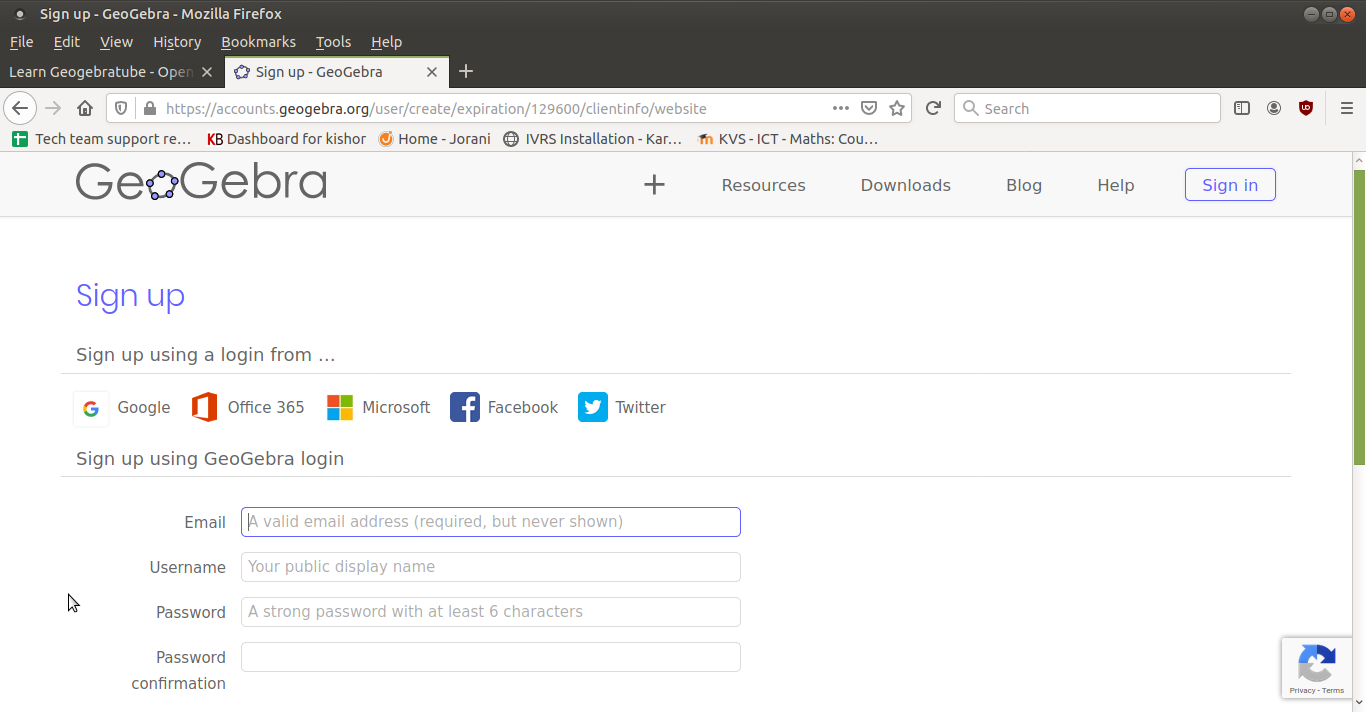Open the File menu
The height and width of the screenshot is (712, 1366).
(x=22, y=42)
